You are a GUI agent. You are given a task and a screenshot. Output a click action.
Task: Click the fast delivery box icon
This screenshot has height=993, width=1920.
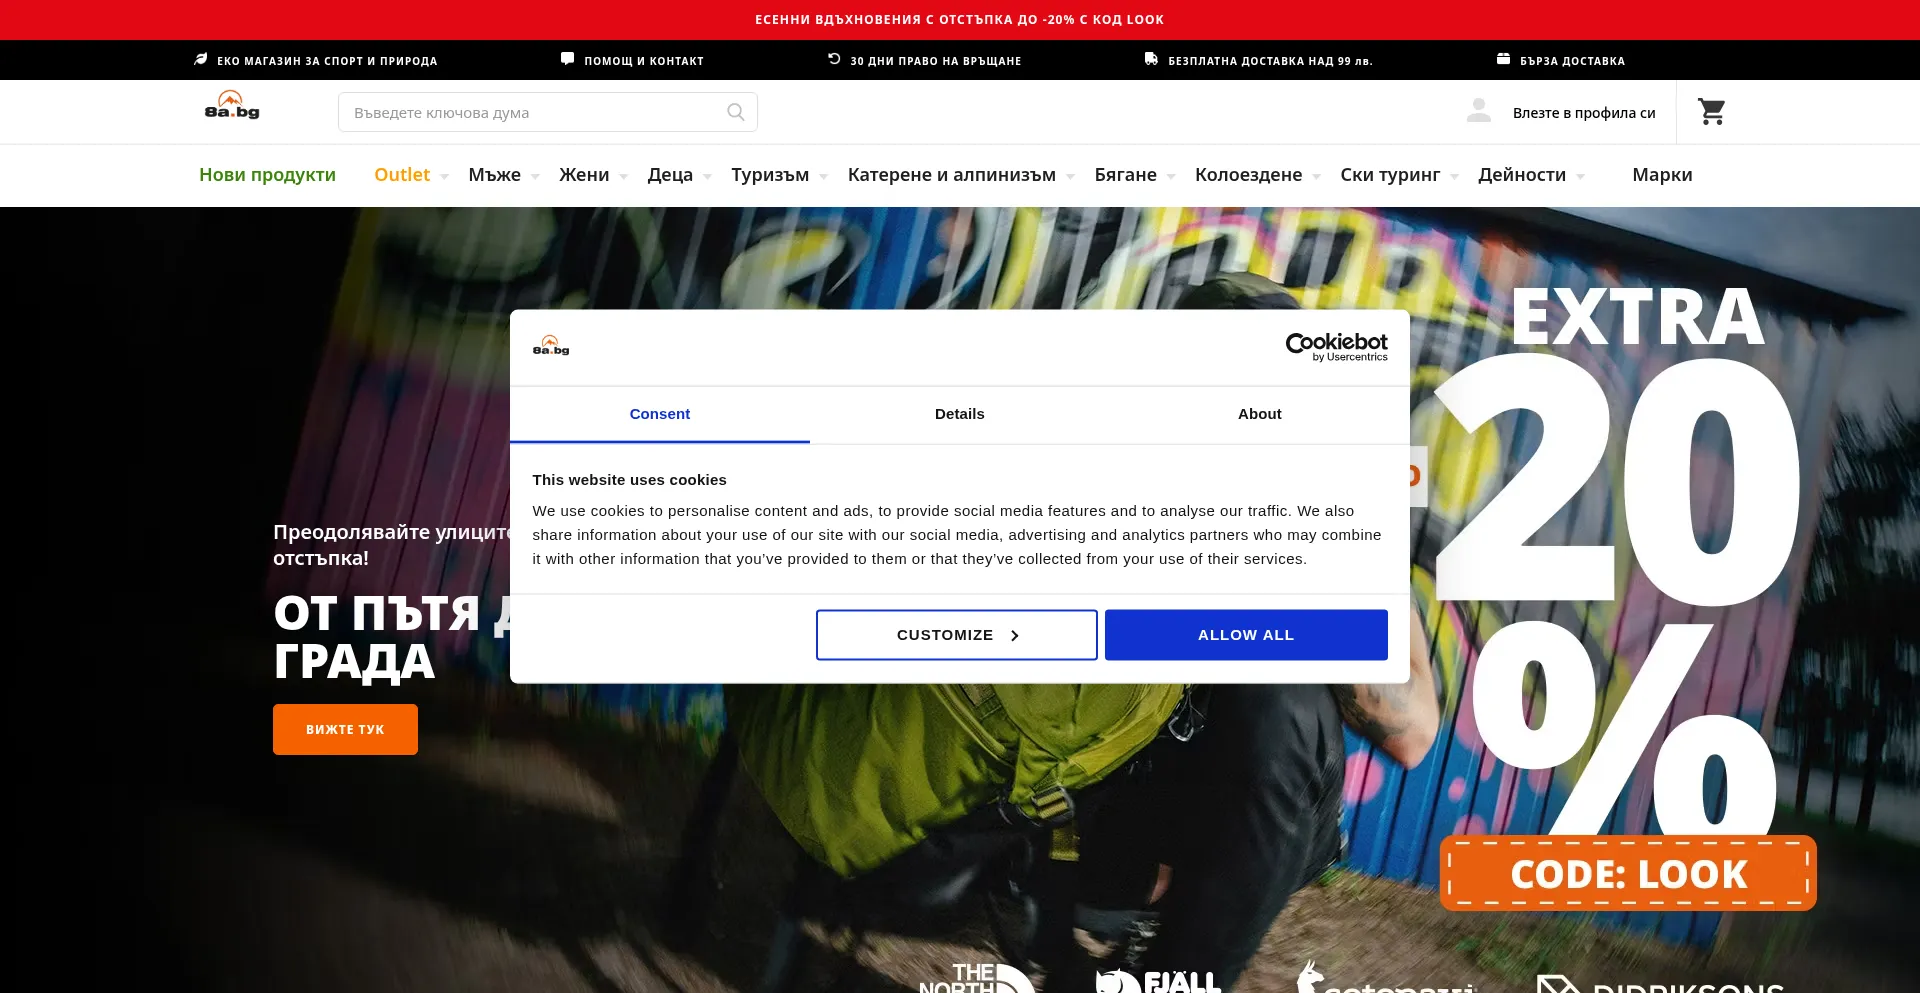[1503, 59]
